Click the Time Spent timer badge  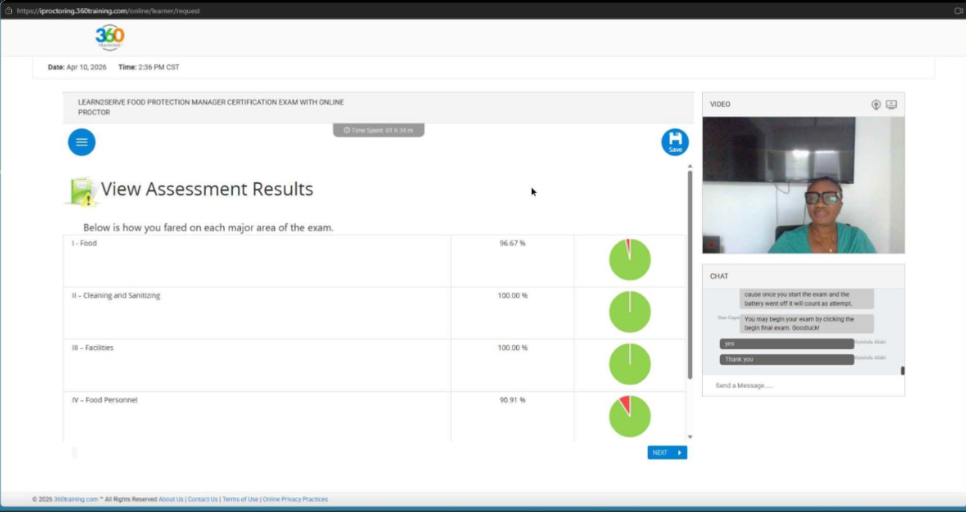(x=379, y=130)
